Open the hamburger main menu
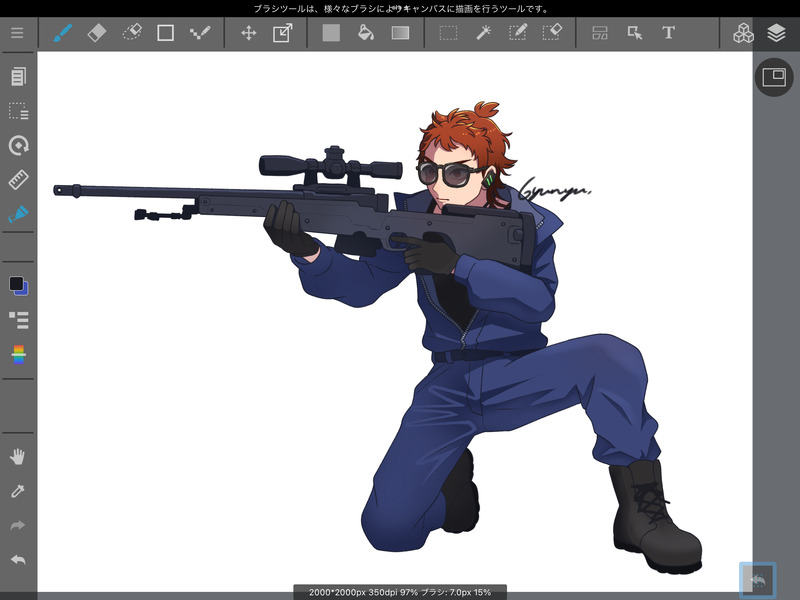Viewport: 800px width, 600px height. tap(17, 33)
